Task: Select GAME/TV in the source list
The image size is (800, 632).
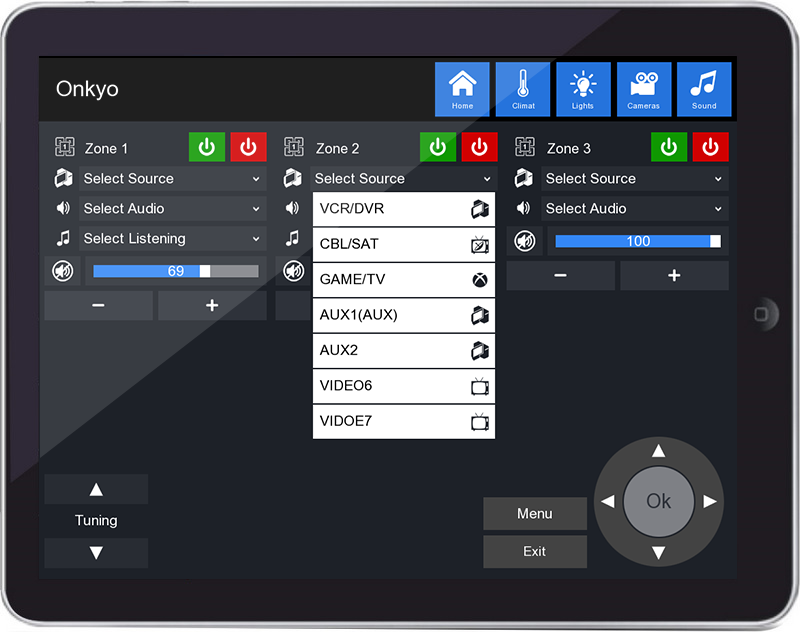Action: [x=404, y=280]
